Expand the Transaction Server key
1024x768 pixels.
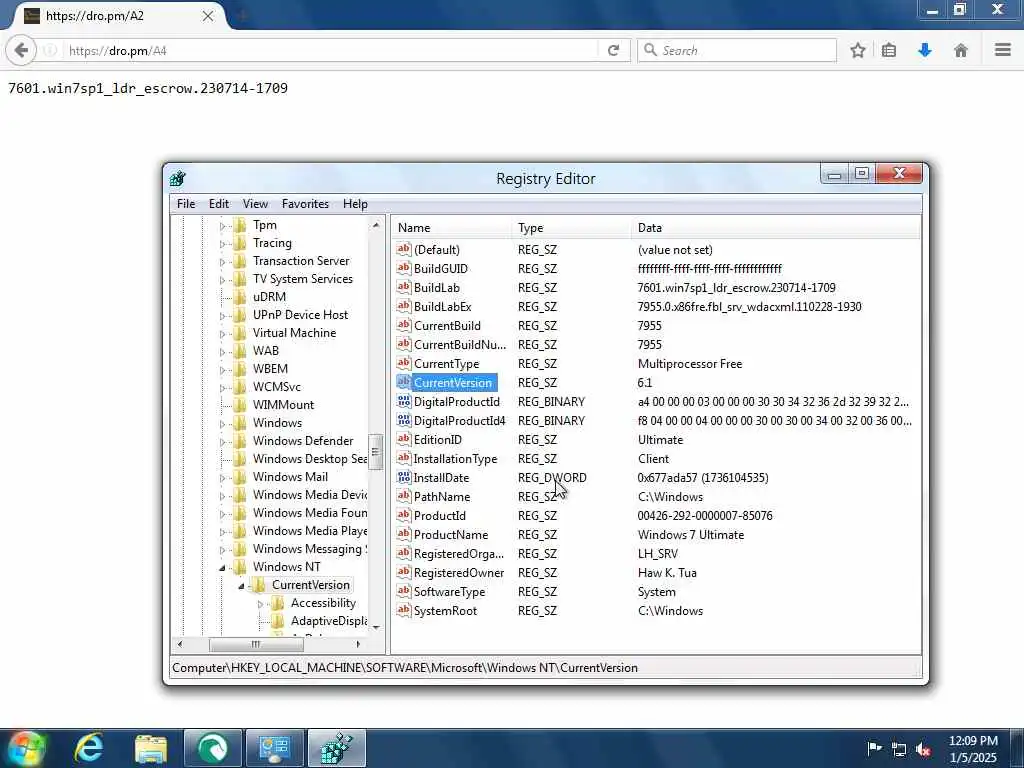click(x=222, y=262)
